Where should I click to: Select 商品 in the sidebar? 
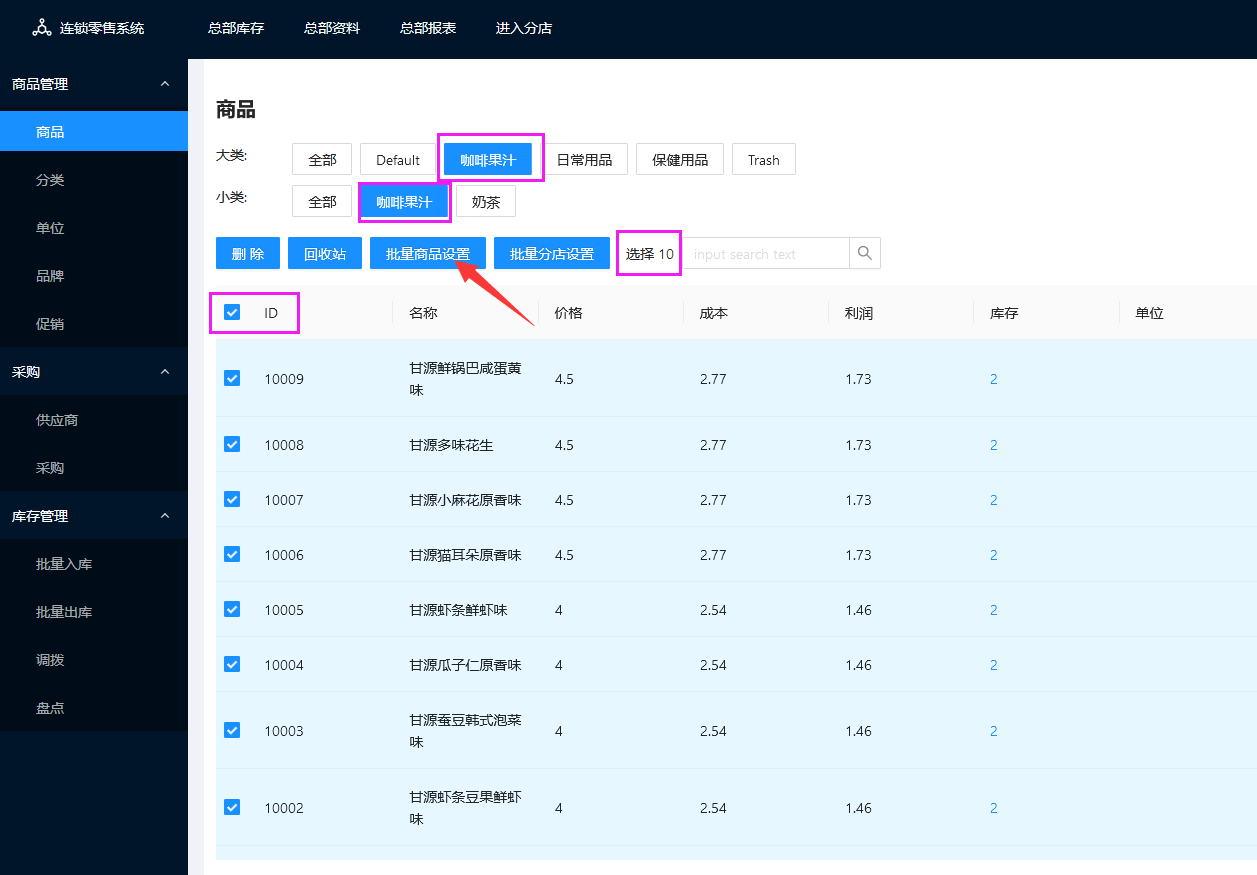(x=94, y=132)
